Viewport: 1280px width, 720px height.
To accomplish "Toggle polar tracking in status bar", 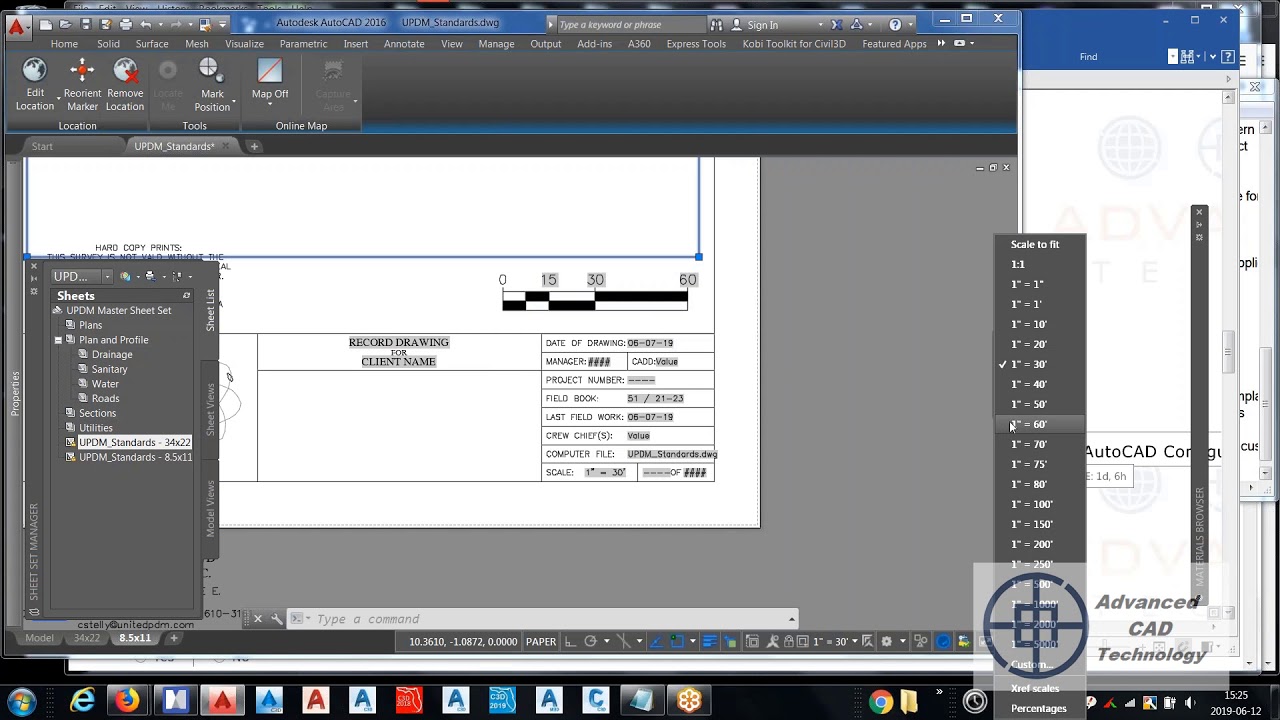I will pos(591,641).
